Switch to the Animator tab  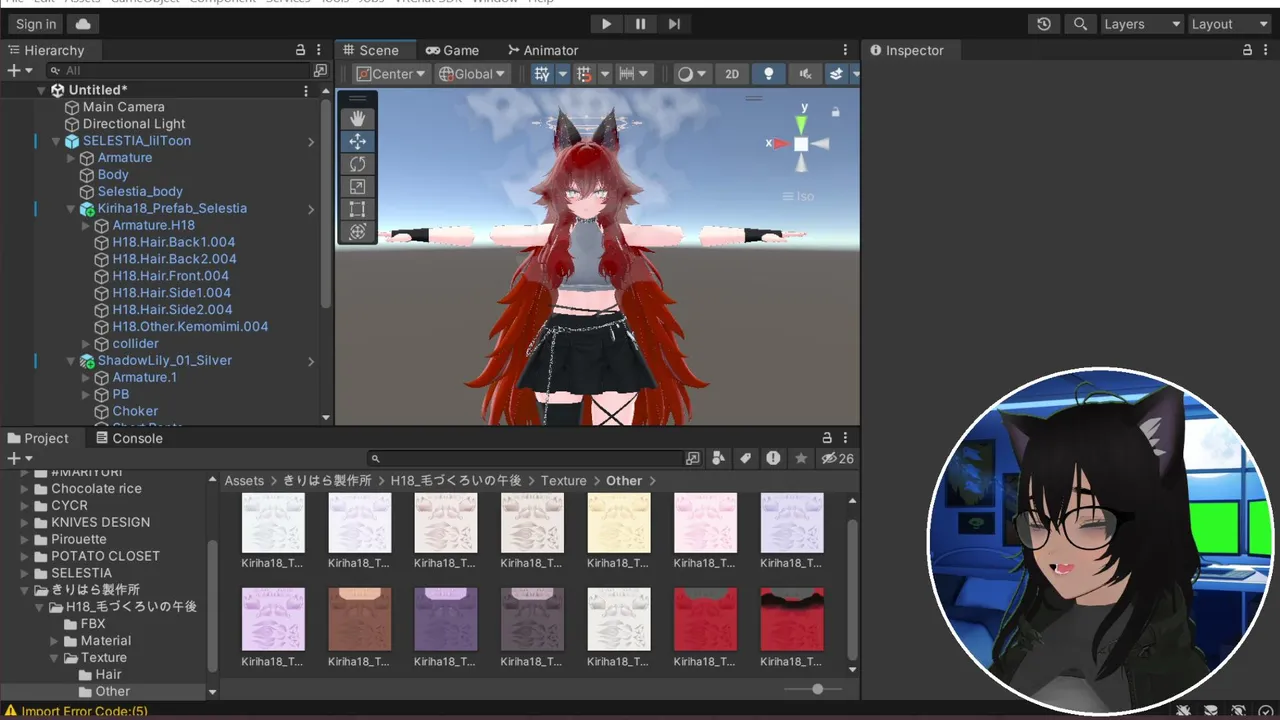[x=543, y=50]
